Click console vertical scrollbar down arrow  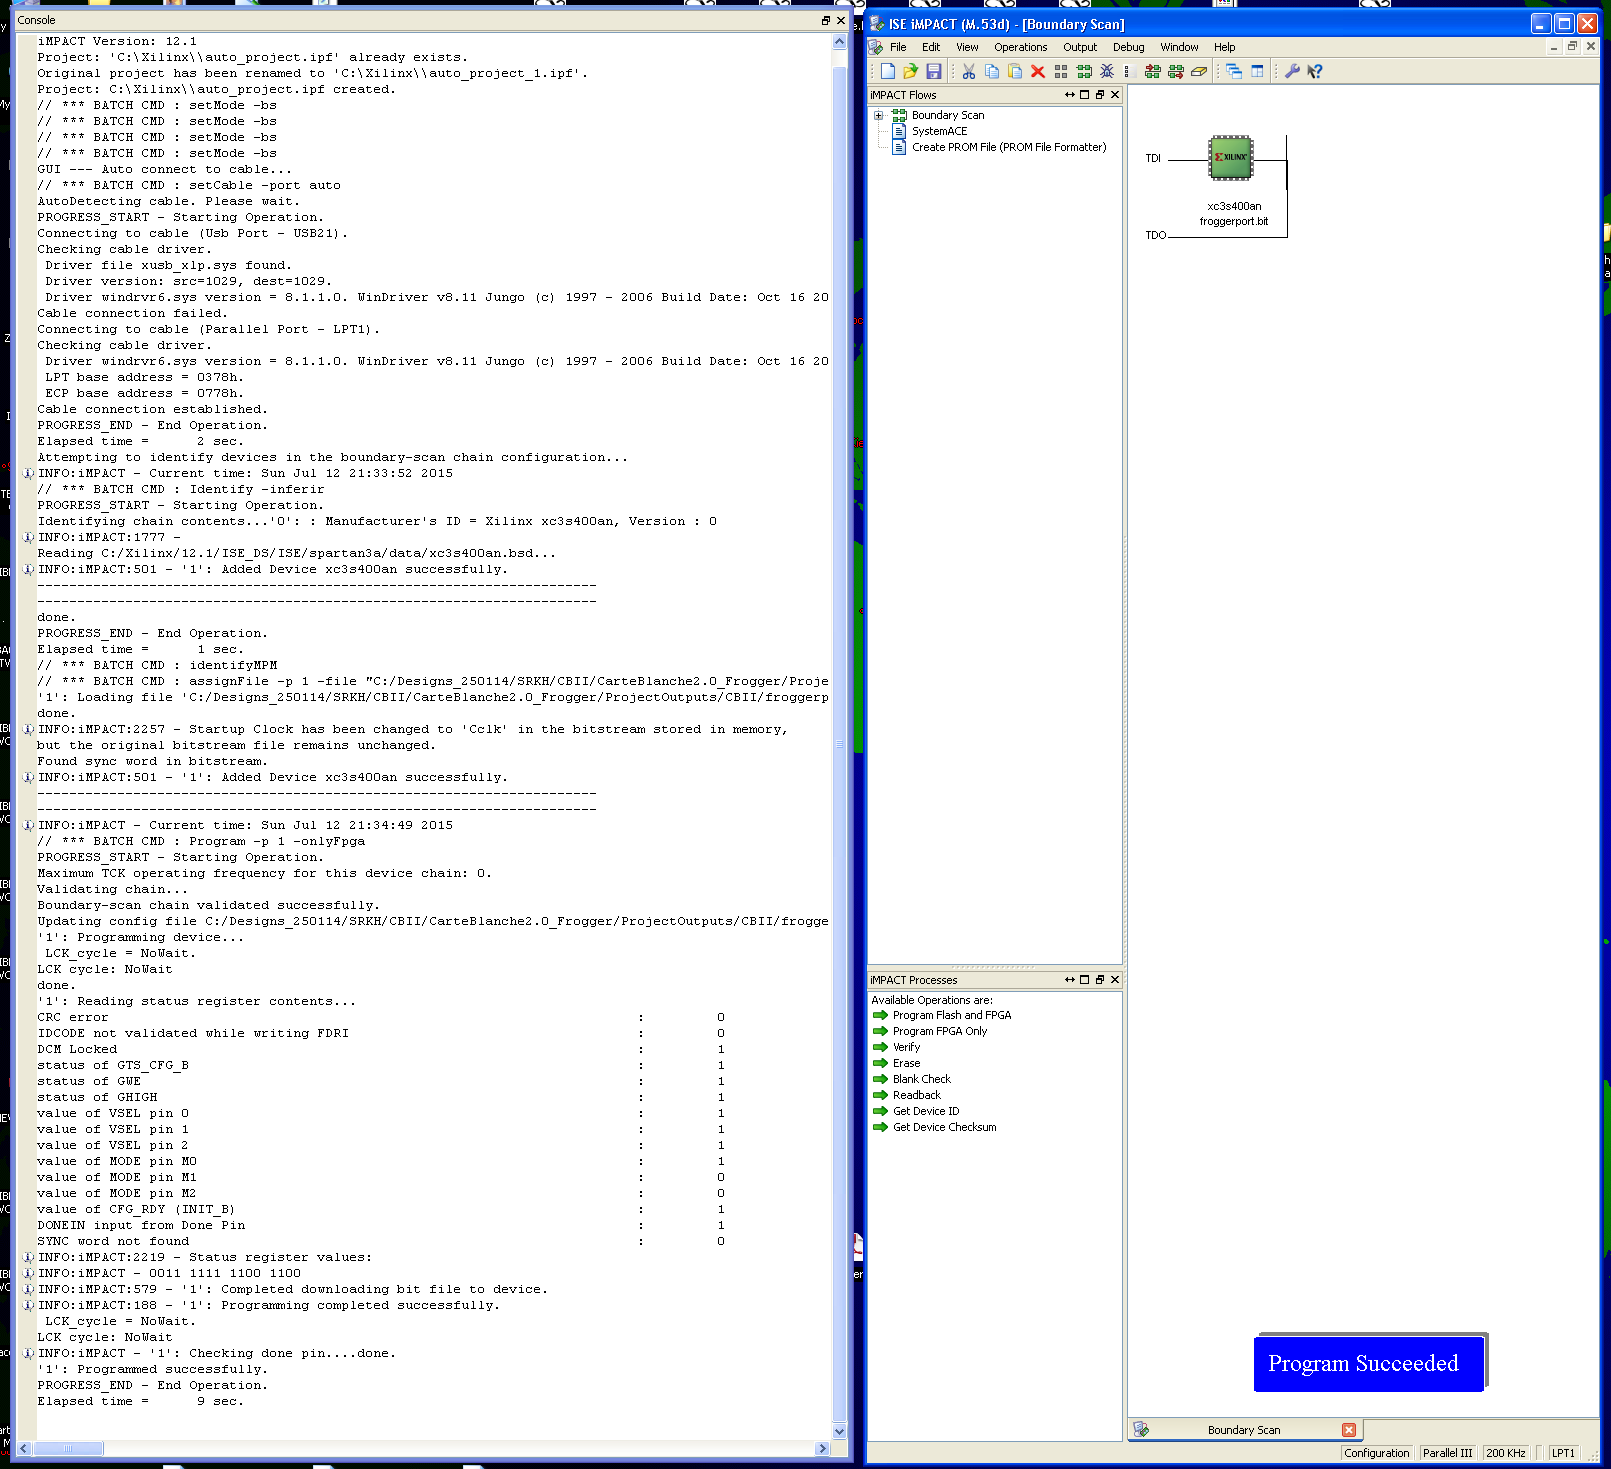(839, 1431)
